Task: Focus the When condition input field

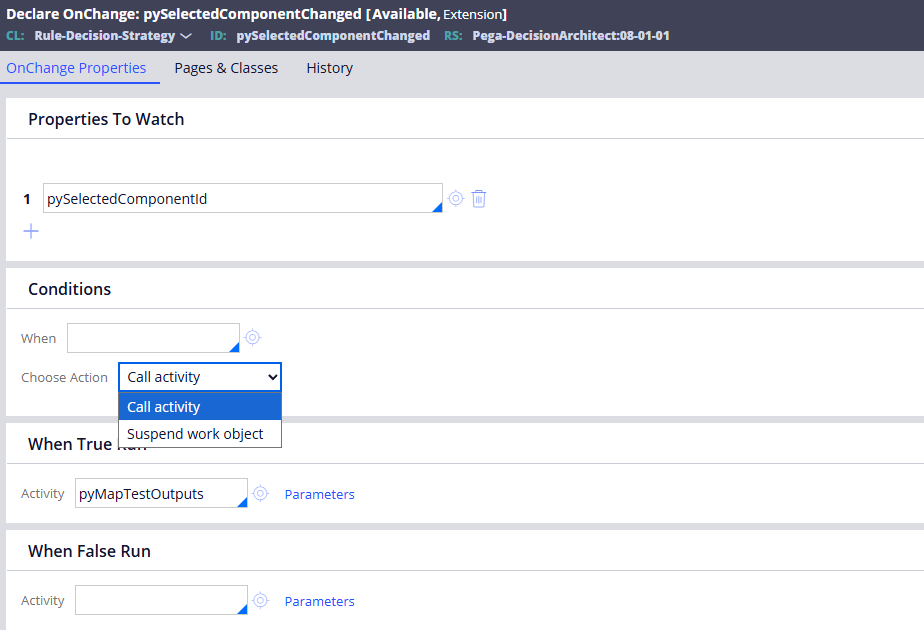Action: coord(153,338)
